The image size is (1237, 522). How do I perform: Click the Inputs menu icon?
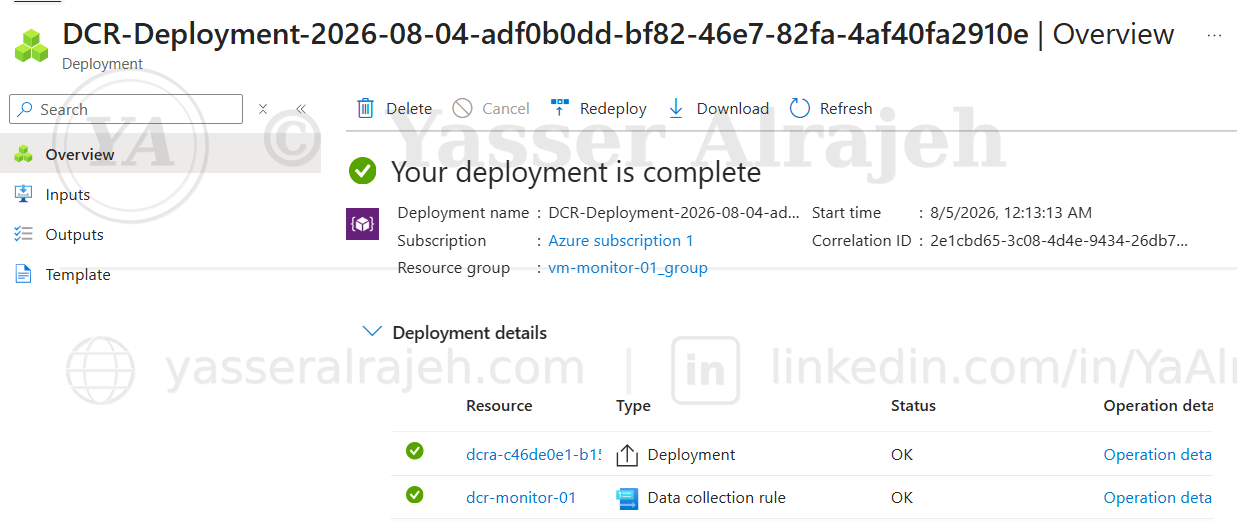tap(24, 194)
